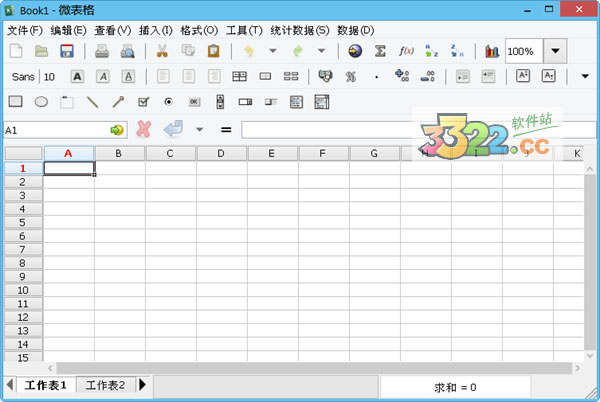
Task: Center text across selection icon
Action: pos(240,76)
